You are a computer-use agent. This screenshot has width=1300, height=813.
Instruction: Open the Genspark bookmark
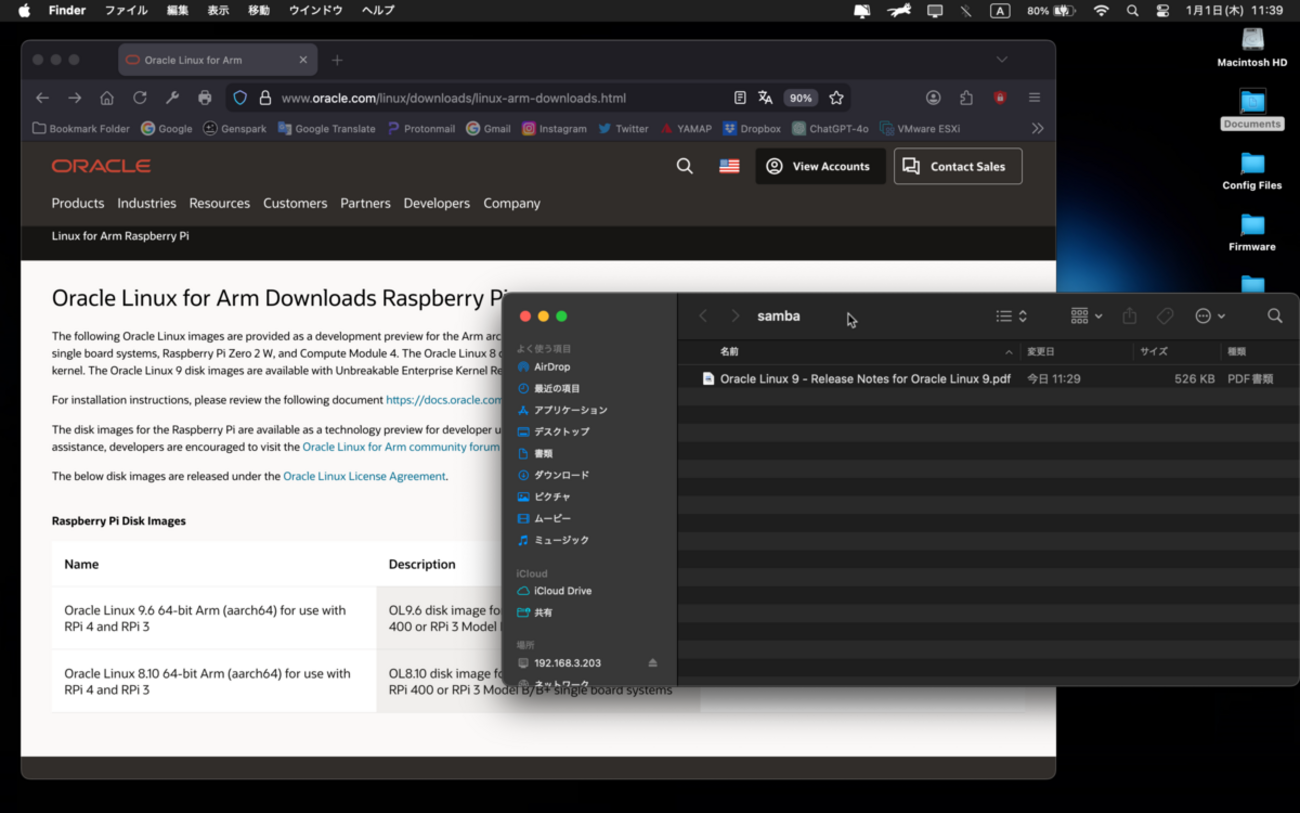(234, 128)
